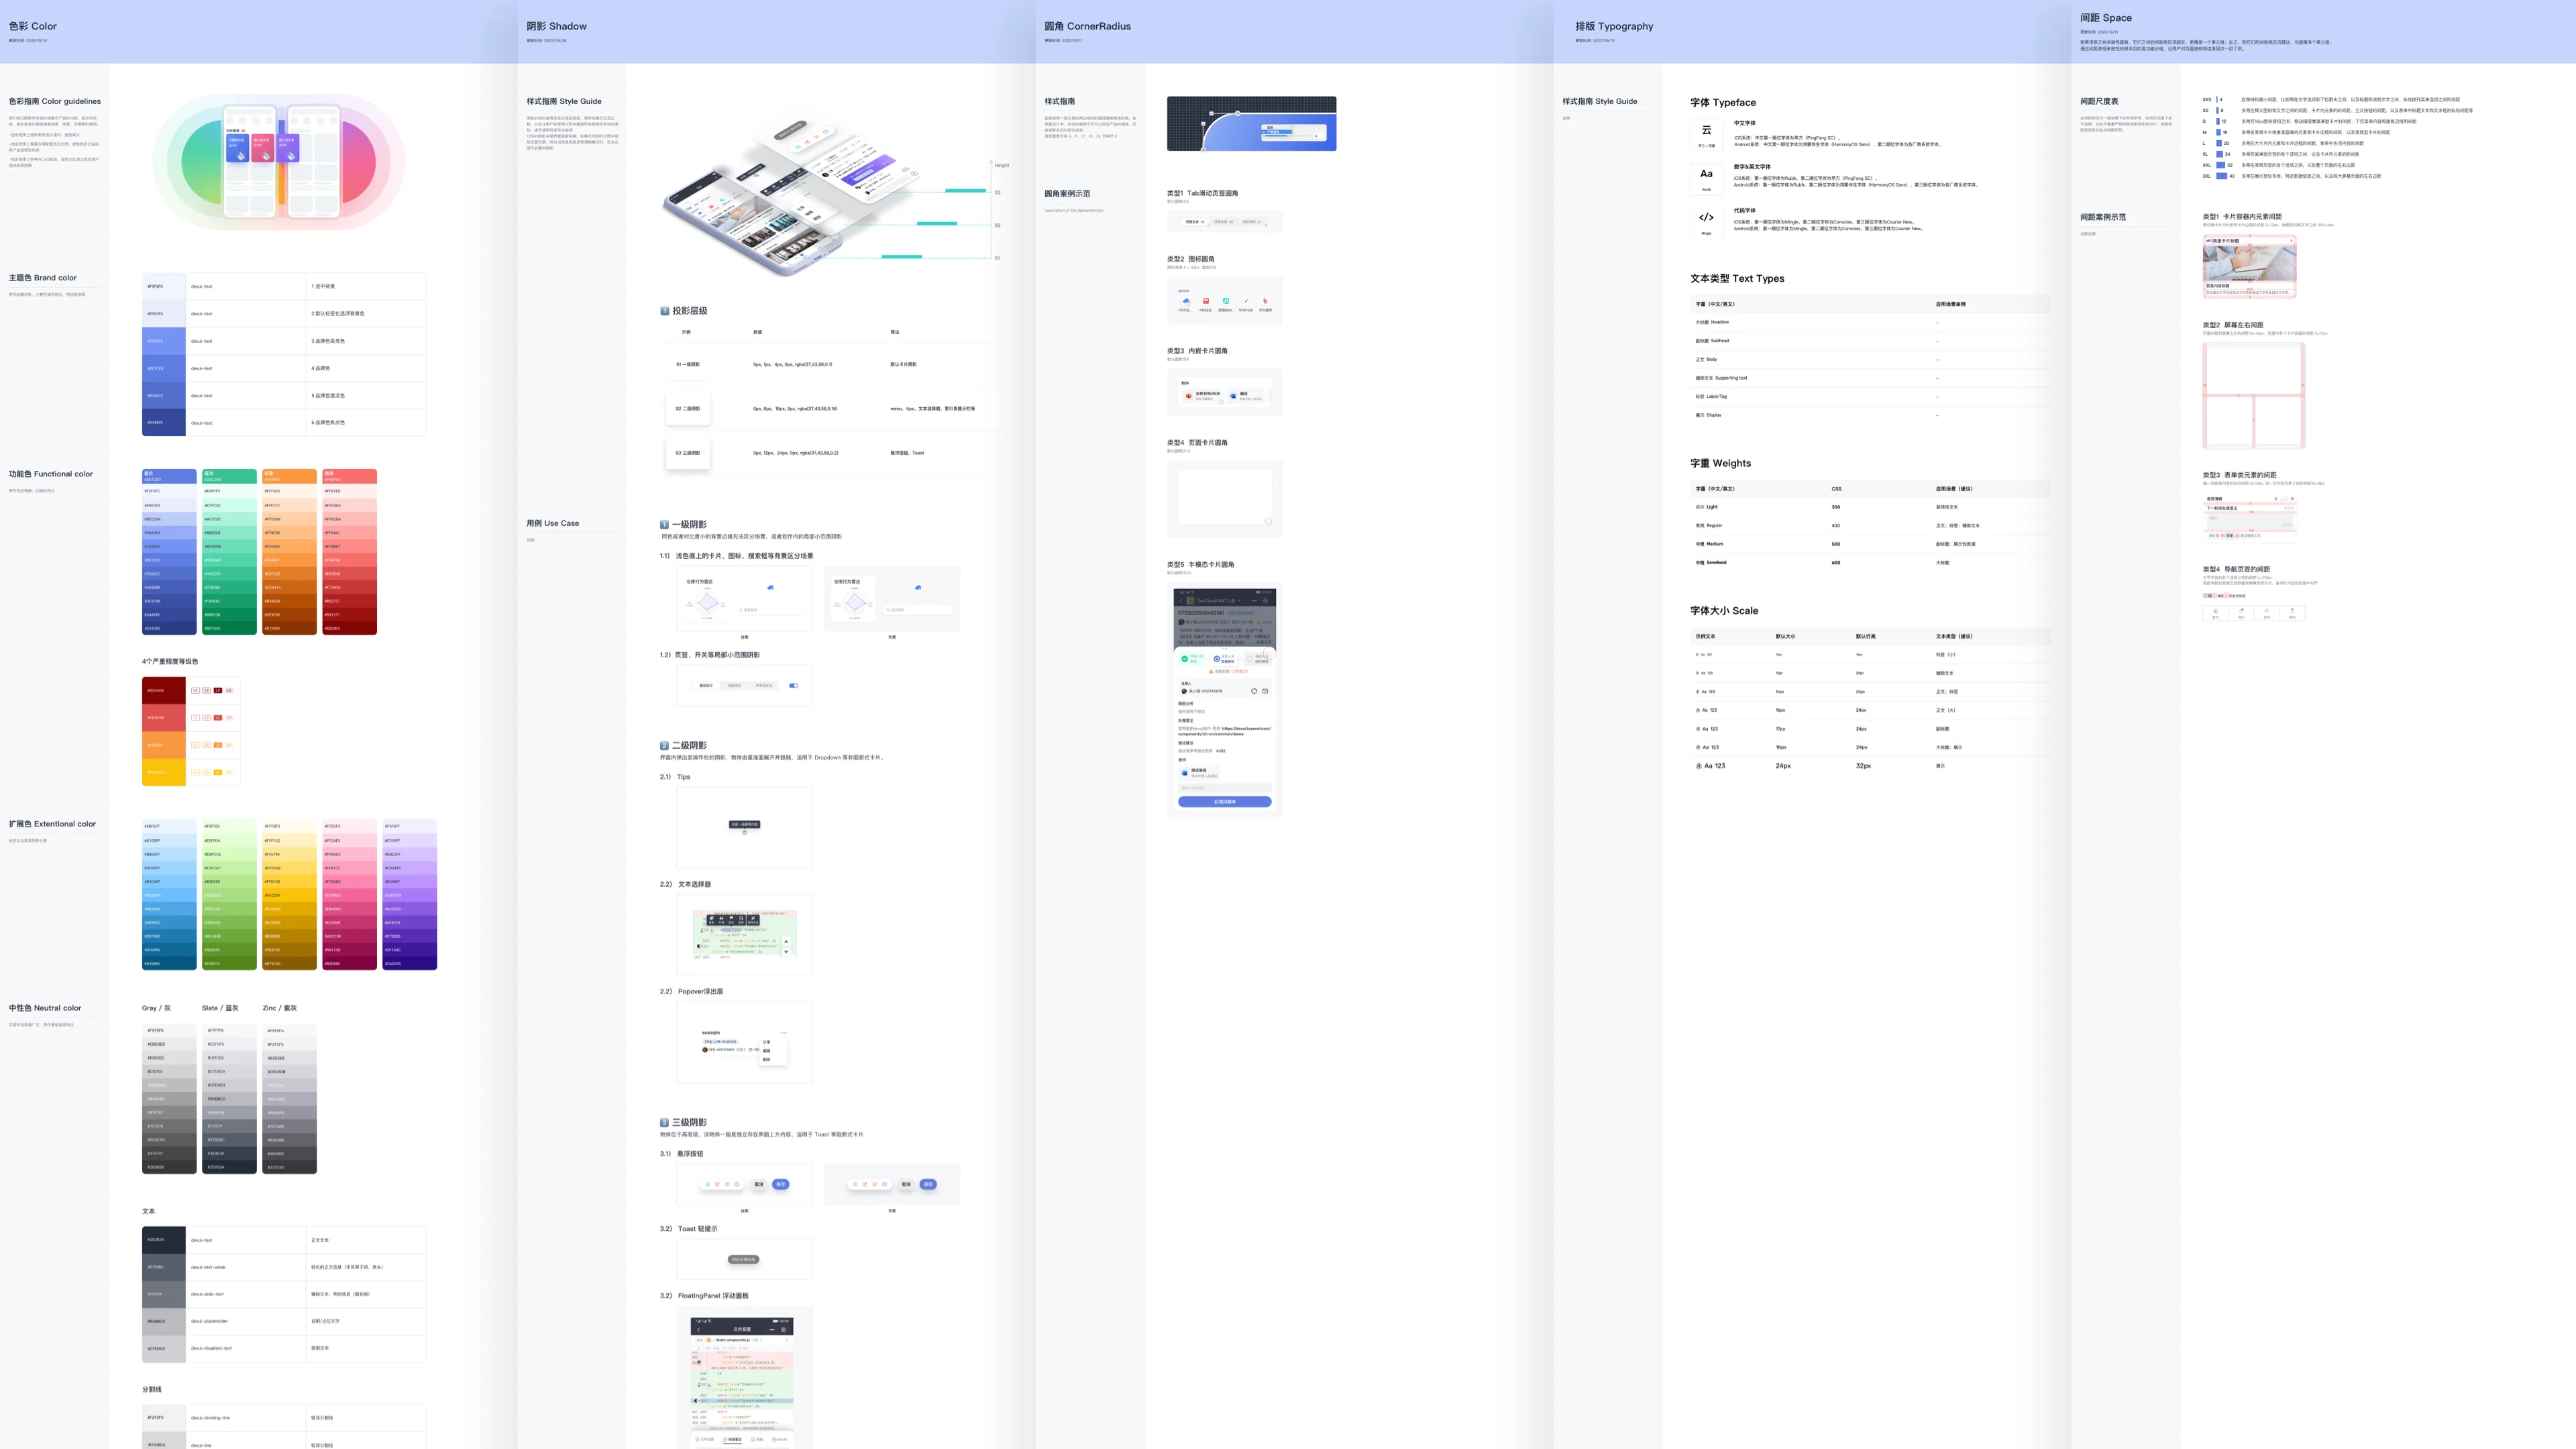Click the Aa Rubik typeface icon tile
The image size is (2576, 1449).
[x=1706, y=178]
